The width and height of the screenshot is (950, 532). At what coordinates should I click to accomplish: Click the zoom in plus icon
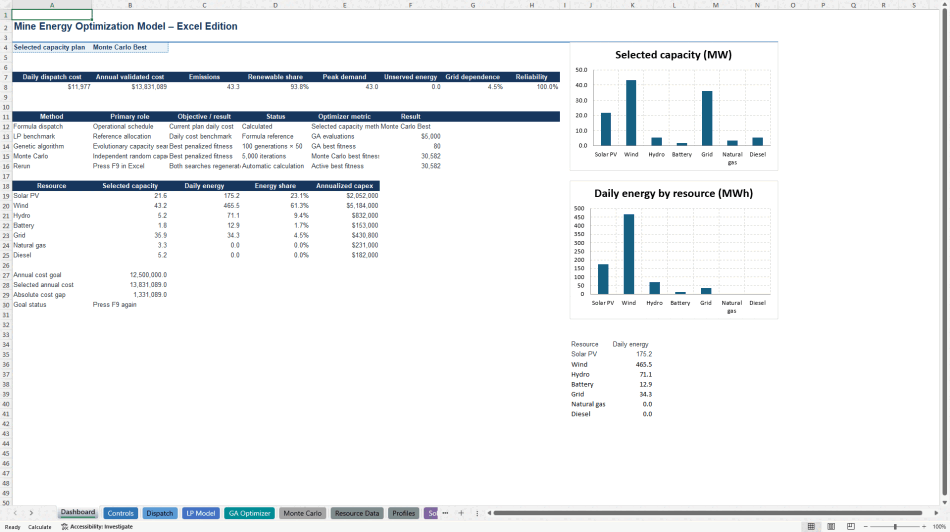pyautogui.click(x=924, y=527)
